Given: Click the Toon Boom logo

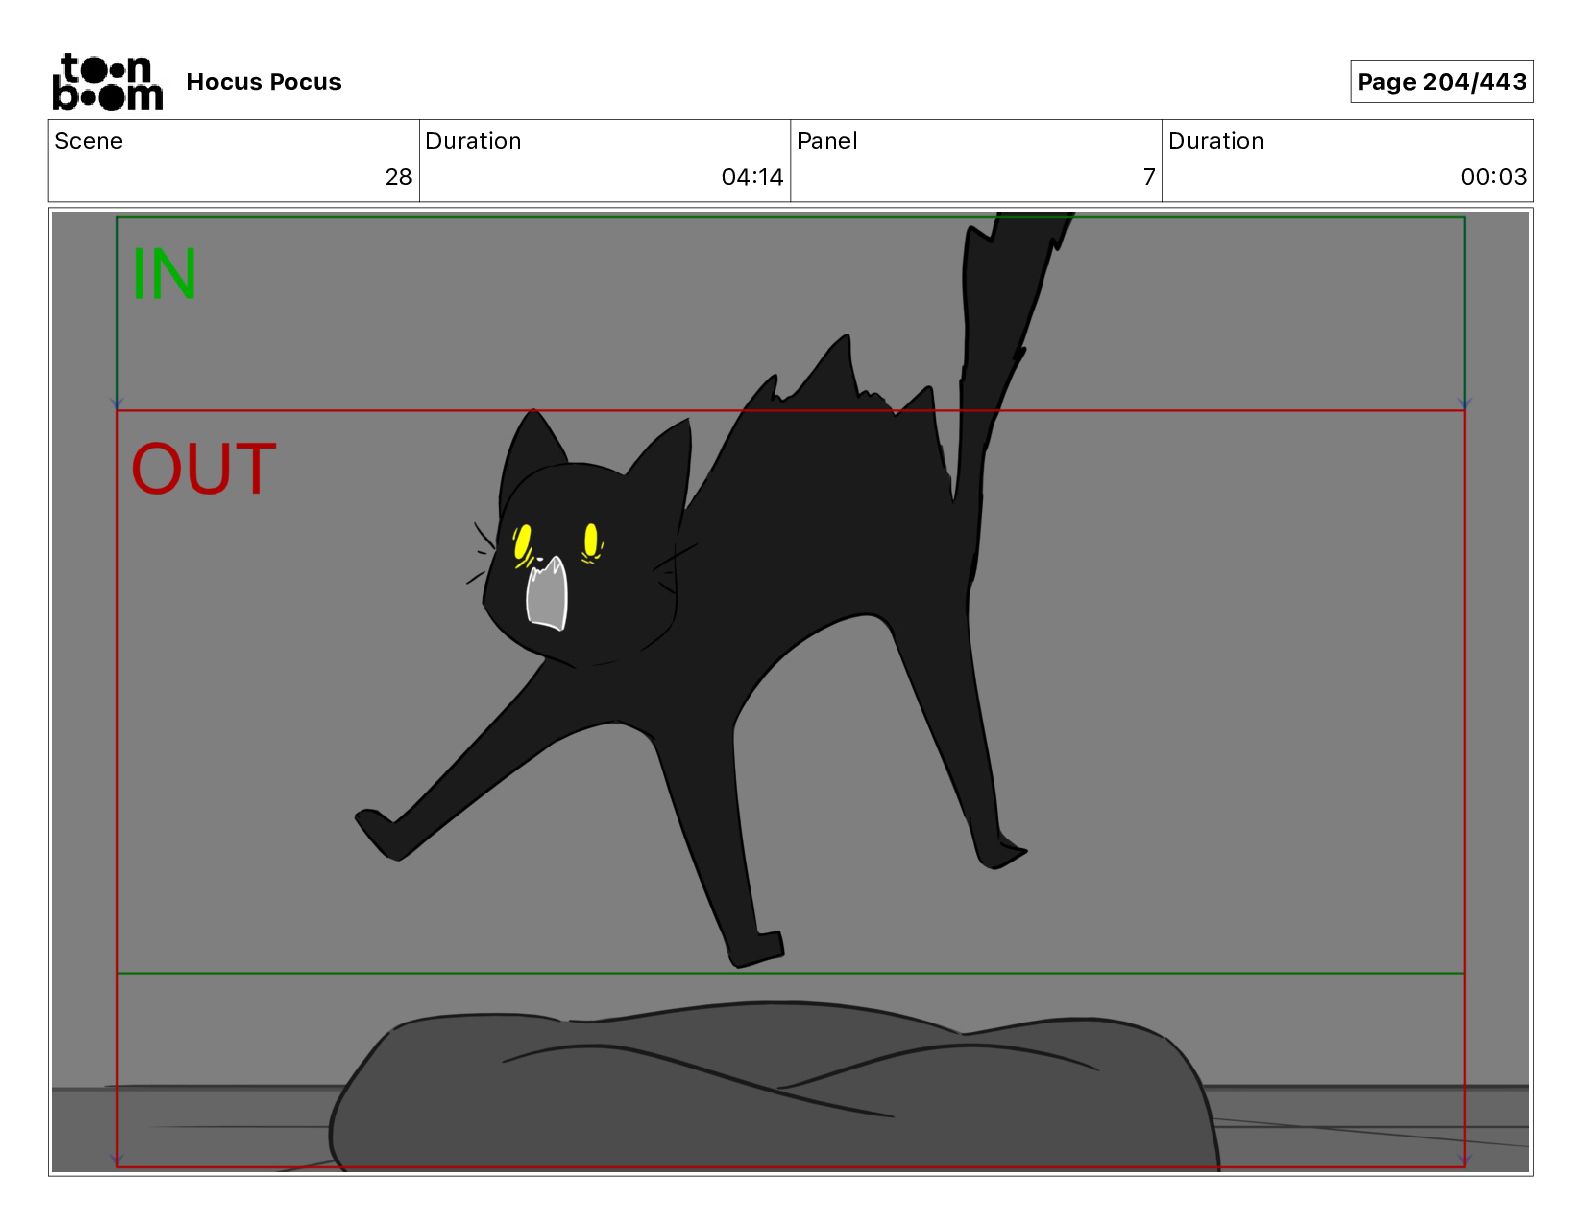Looking at the screenshot, I should [x=108, y=82].
